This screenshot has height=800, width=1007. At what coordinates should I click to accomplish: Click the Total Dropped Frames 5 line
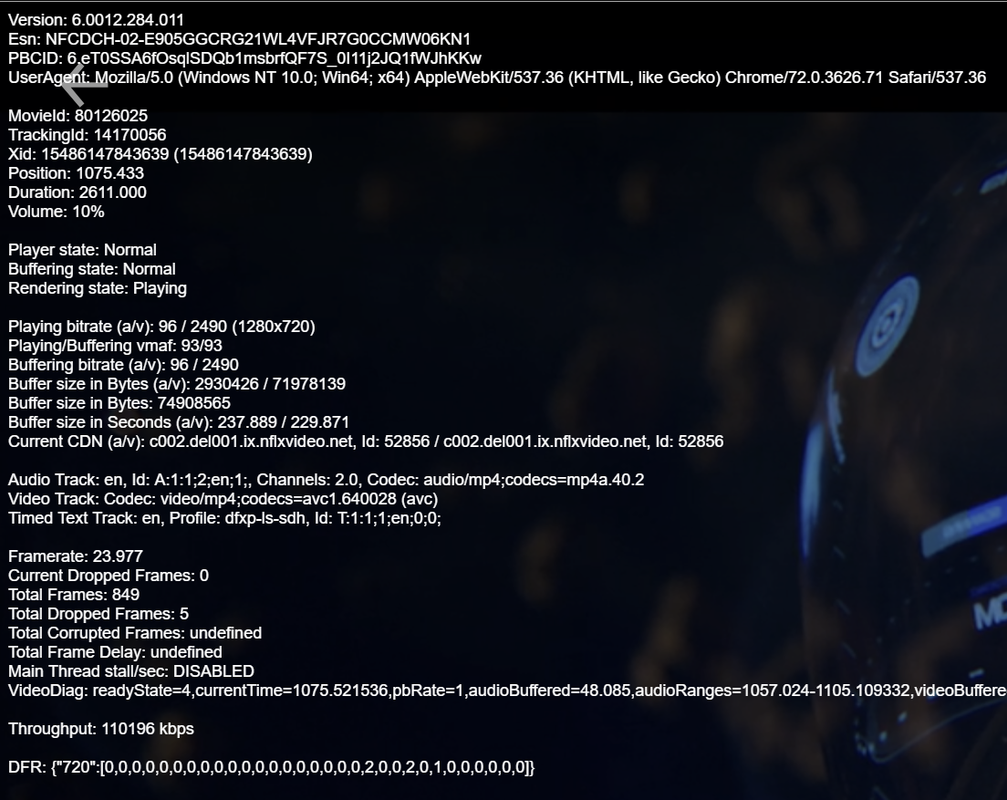coord(98,614)
